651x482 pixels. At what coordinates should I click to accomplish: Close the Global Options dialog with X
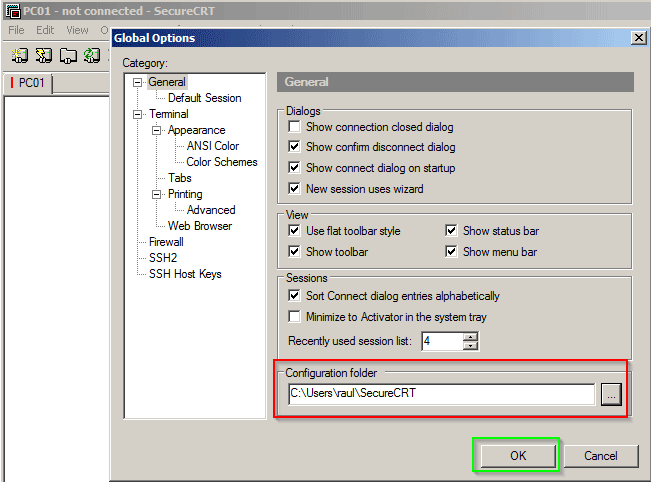coord(639,37)
